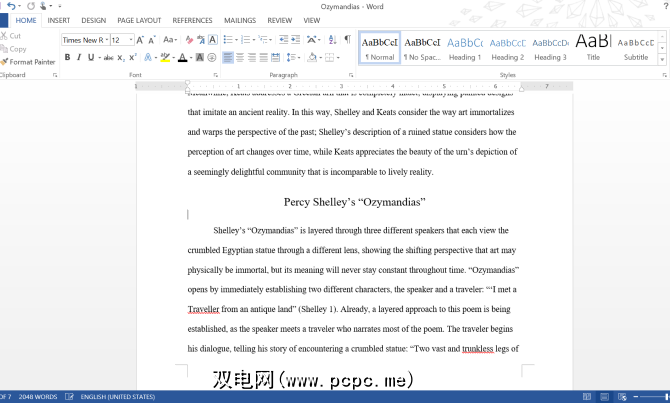
Task: Click the word count in the status bar
Action: point(39,397)
